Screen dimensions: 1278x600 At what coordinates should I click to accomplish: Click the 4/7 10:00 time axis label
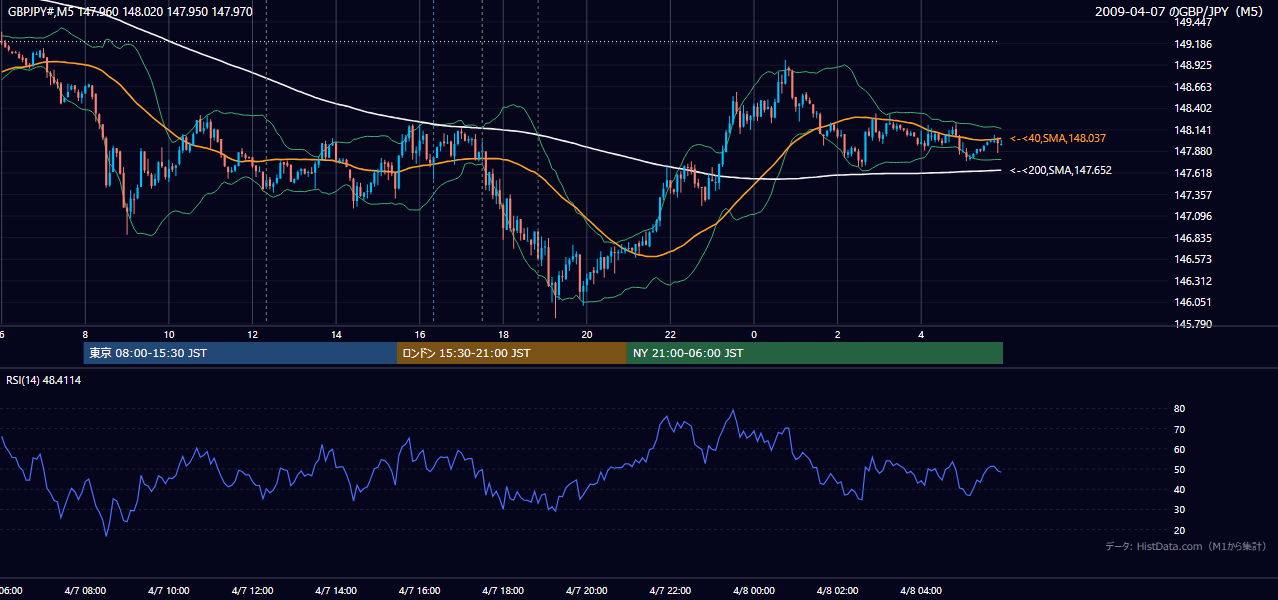(x=168, y=590)
